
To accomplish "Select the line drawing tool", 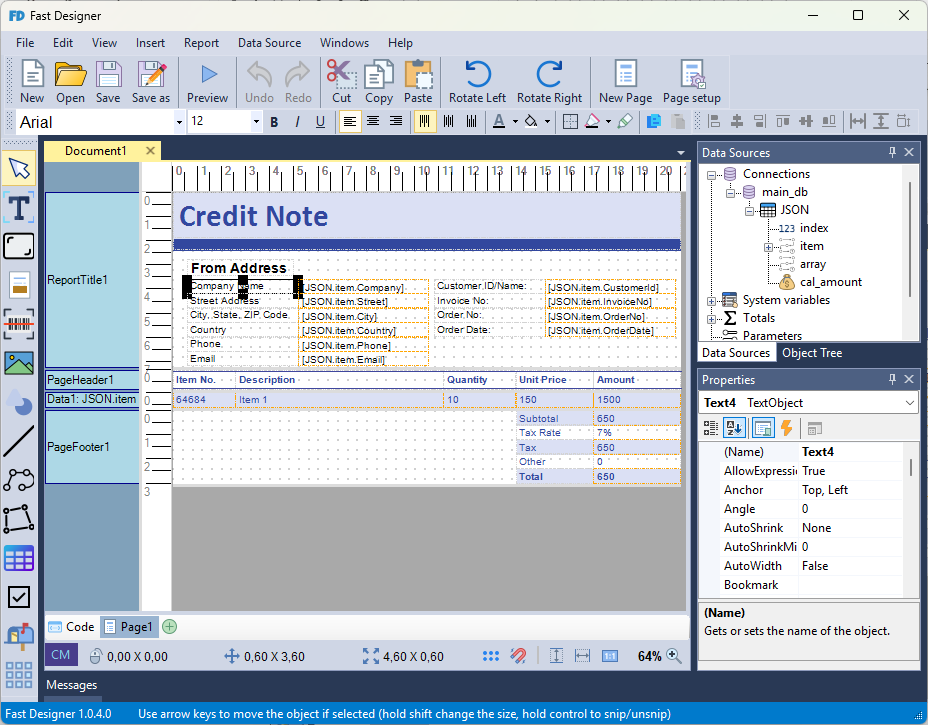I will pos(19,441).
